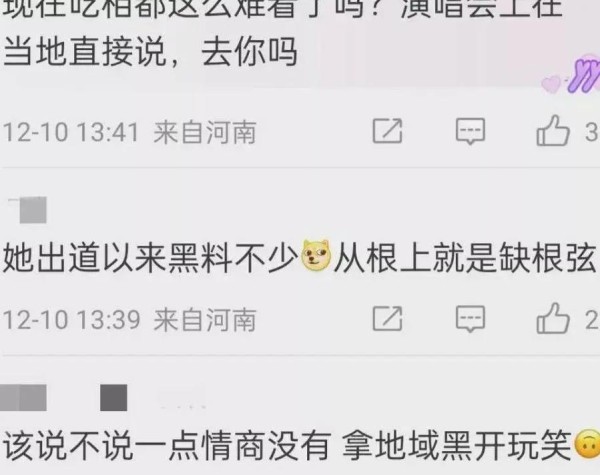Image resolution: width=600 pixels, height=475 pixels.
Task: Tap the purple fan badge sticker
Action: coord(573,75)
